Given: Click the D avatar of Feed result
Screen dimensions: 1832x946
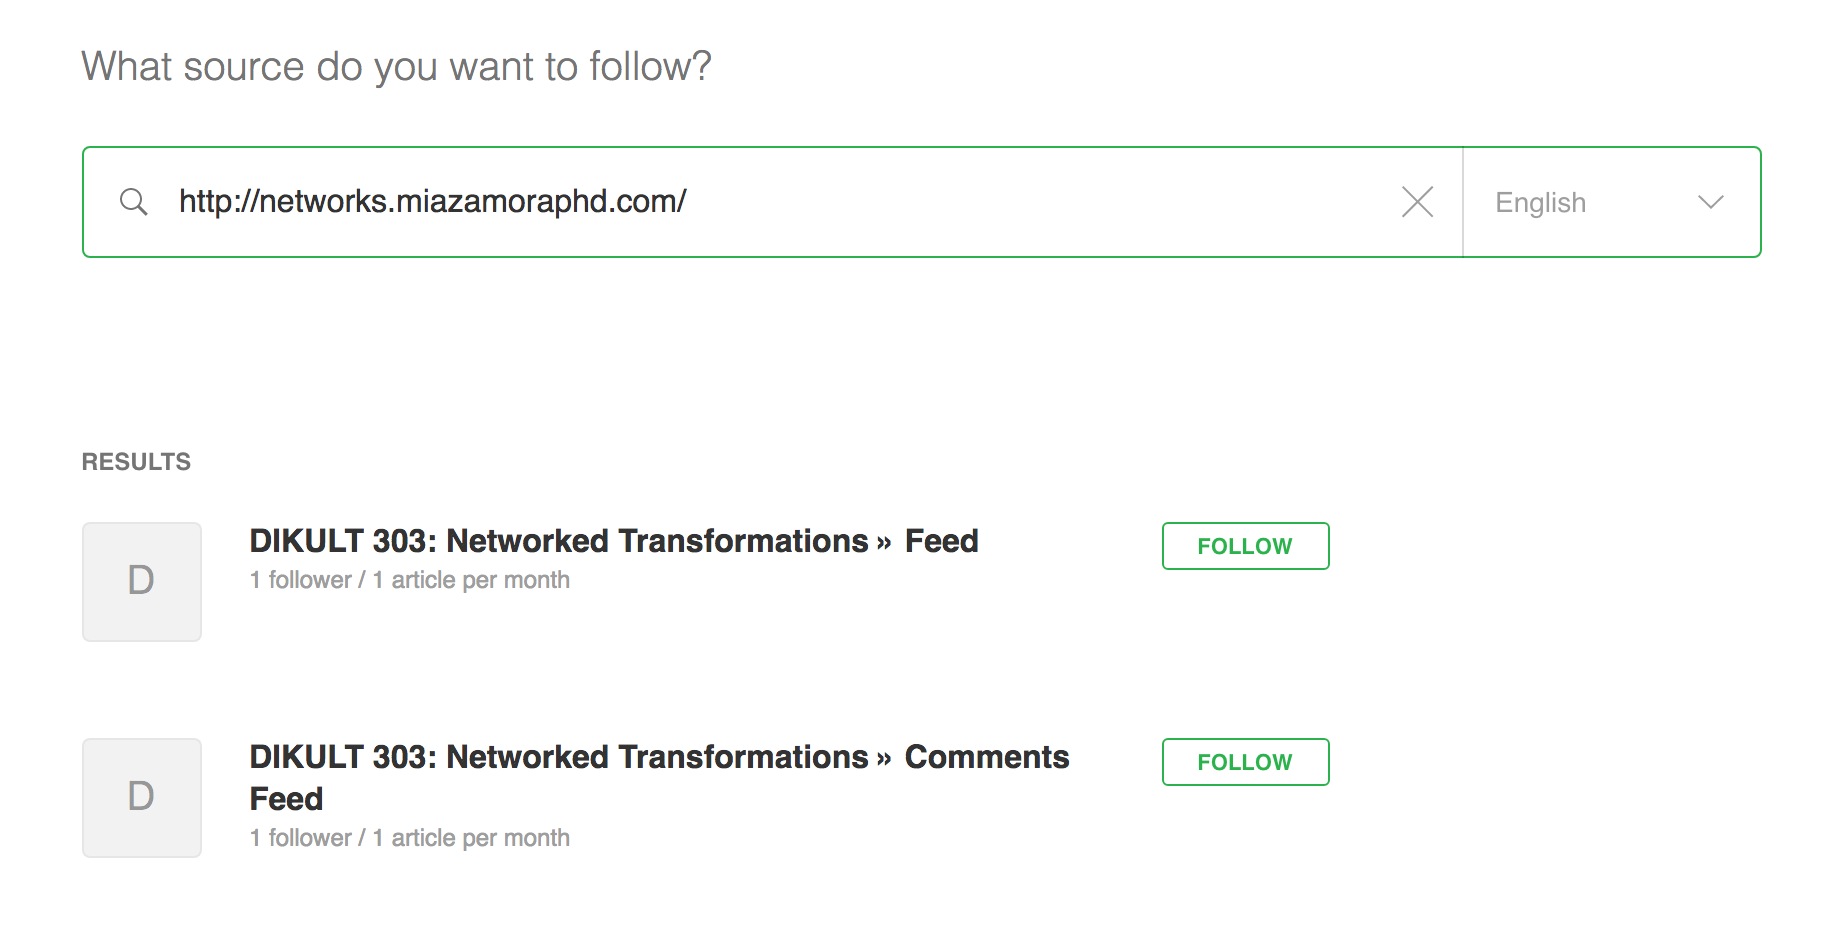Looking at the screenshot, I should pos(141,581).
